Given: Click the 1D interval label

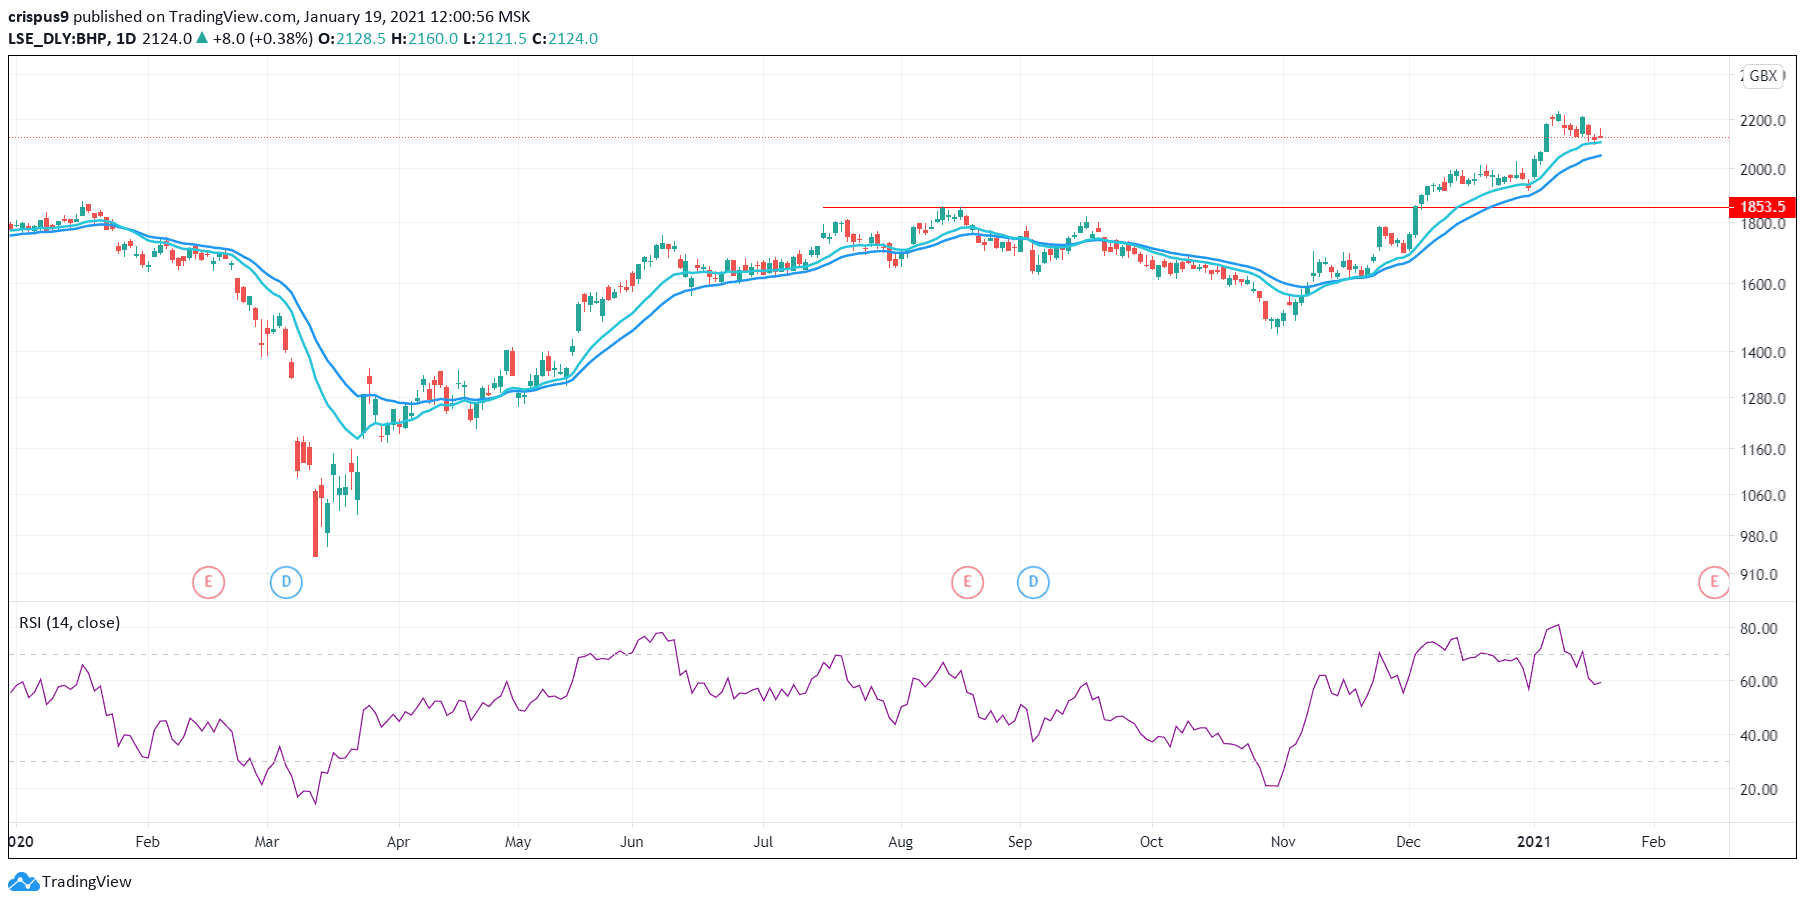Looking at the screenshot, I should point(126,39).
